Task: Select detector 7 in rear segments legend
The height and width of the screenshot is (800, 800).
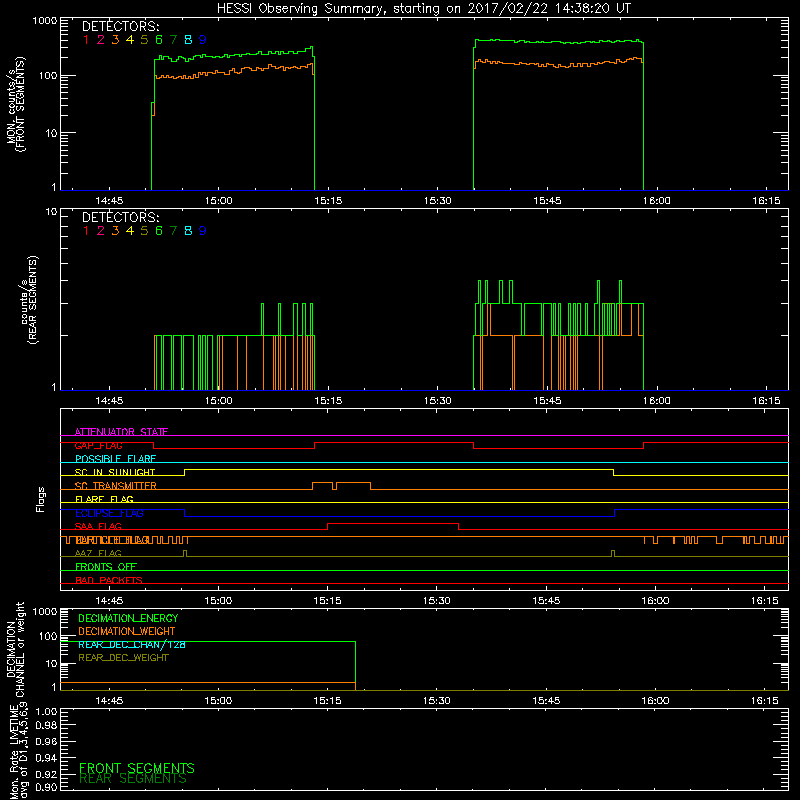Action: click(173, 231)
